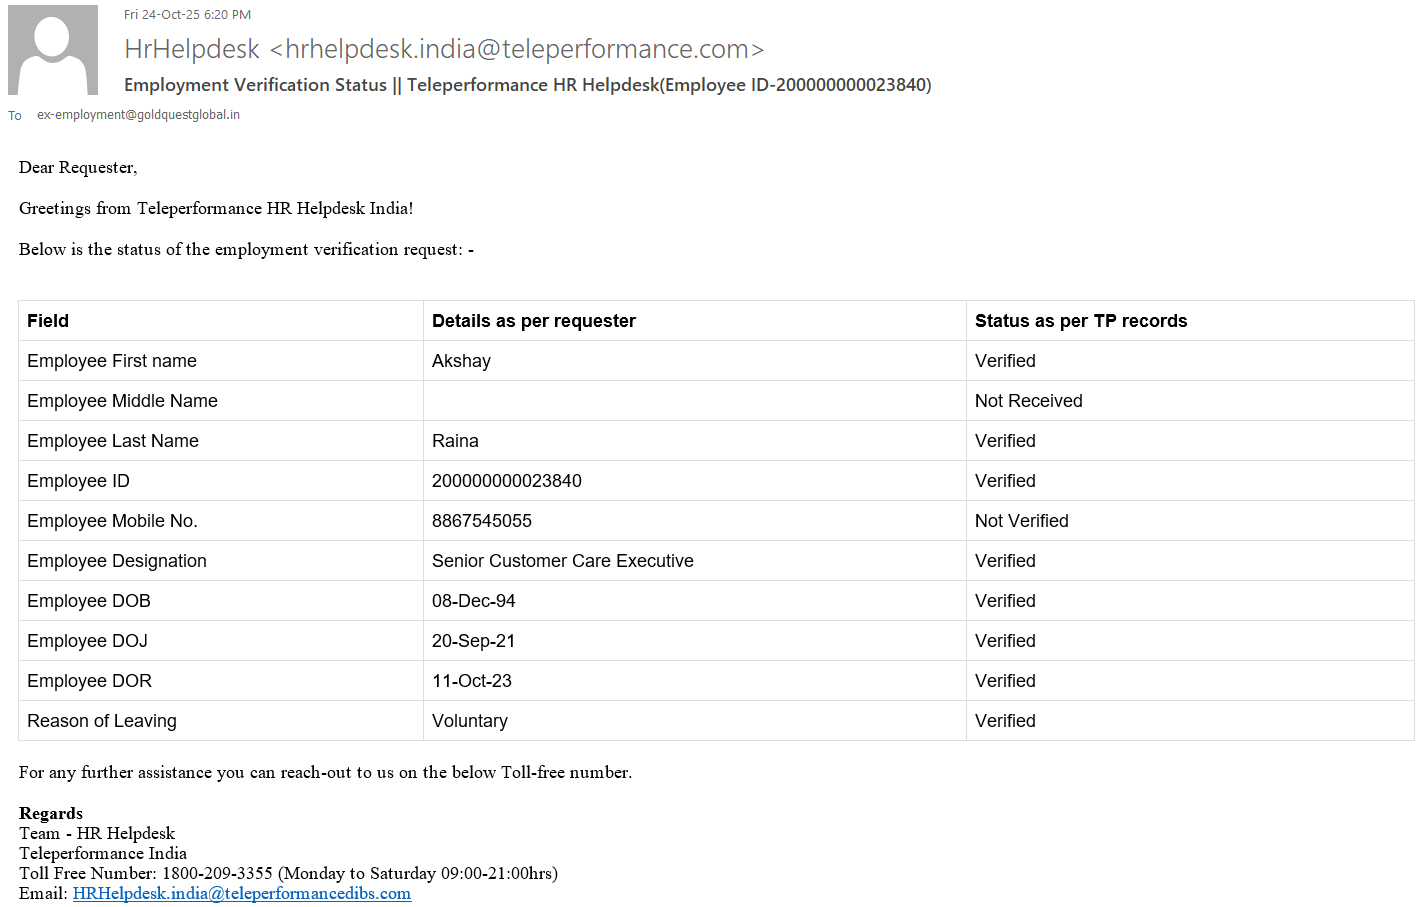1421x907 pixels.
Task: Click the DOJ value 20-Sep-21
Action: (473, 641)
